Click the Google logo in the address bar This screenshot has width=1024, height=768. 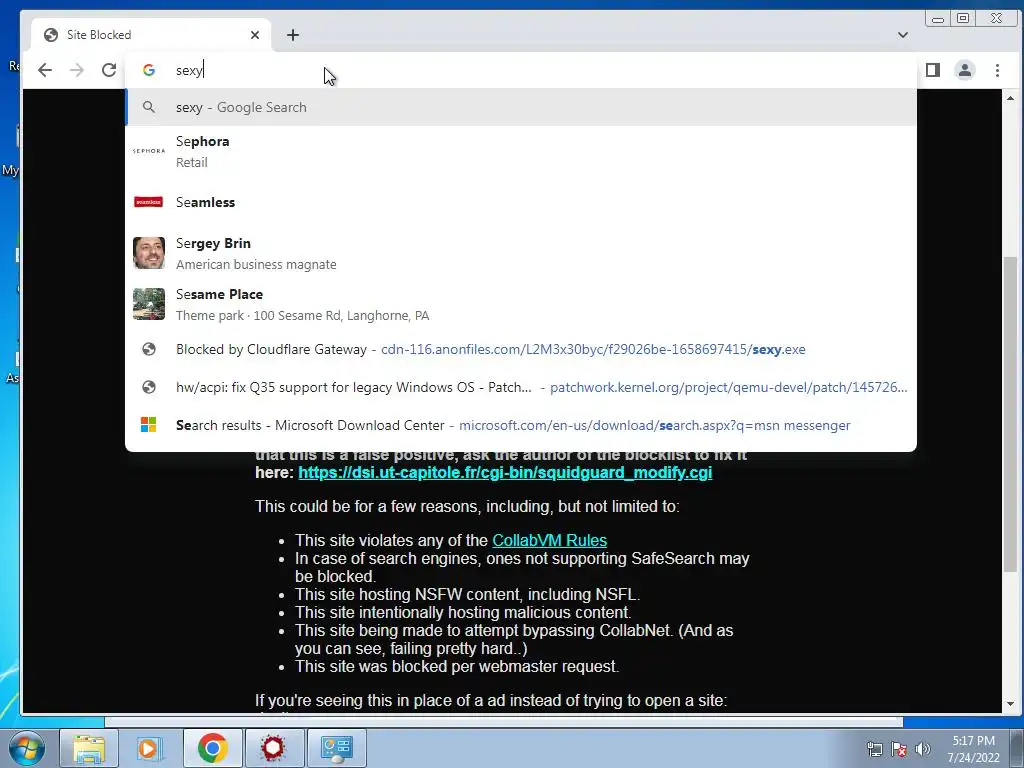pos(149,70)
